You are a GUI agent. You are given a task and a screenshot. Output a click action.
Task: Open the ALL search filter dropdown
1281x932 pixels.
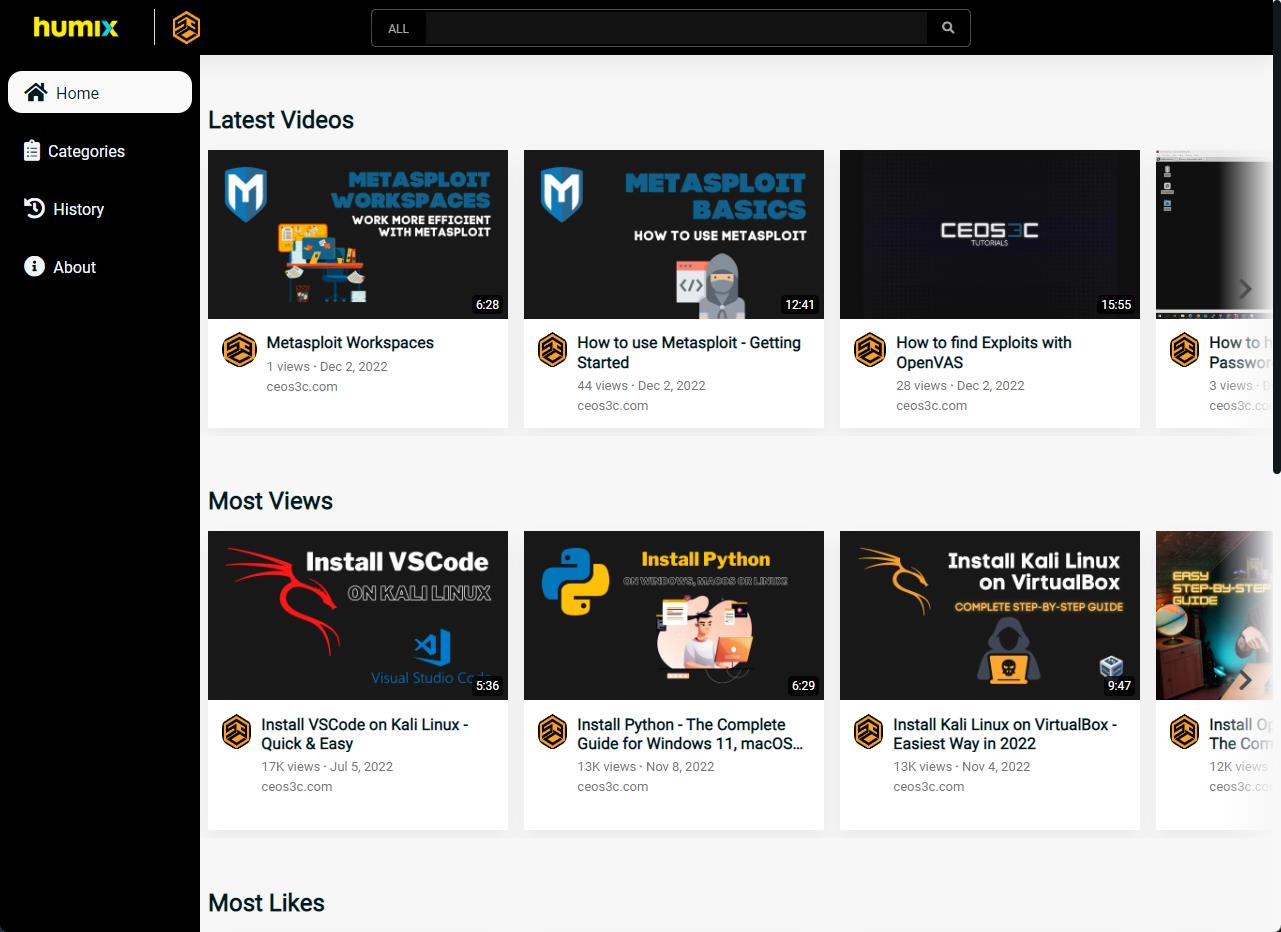coord(399,28)
